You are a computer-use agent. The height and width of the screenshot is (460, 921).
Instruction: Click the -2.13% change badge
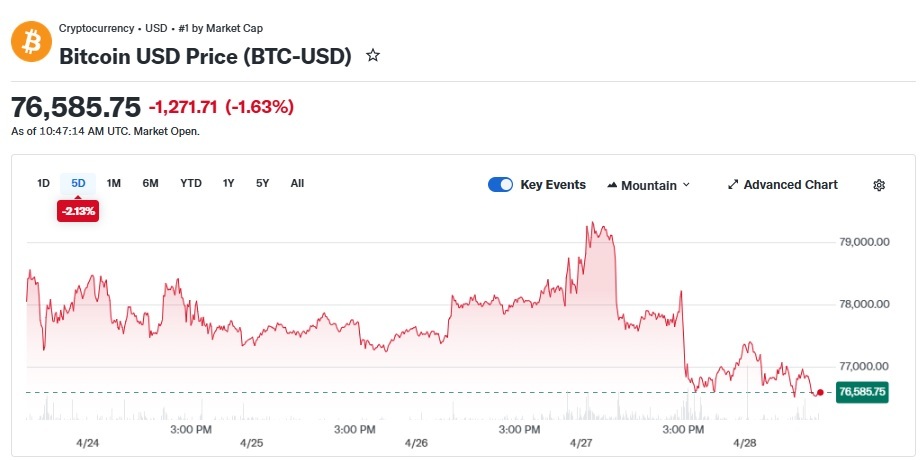point(78,211)
